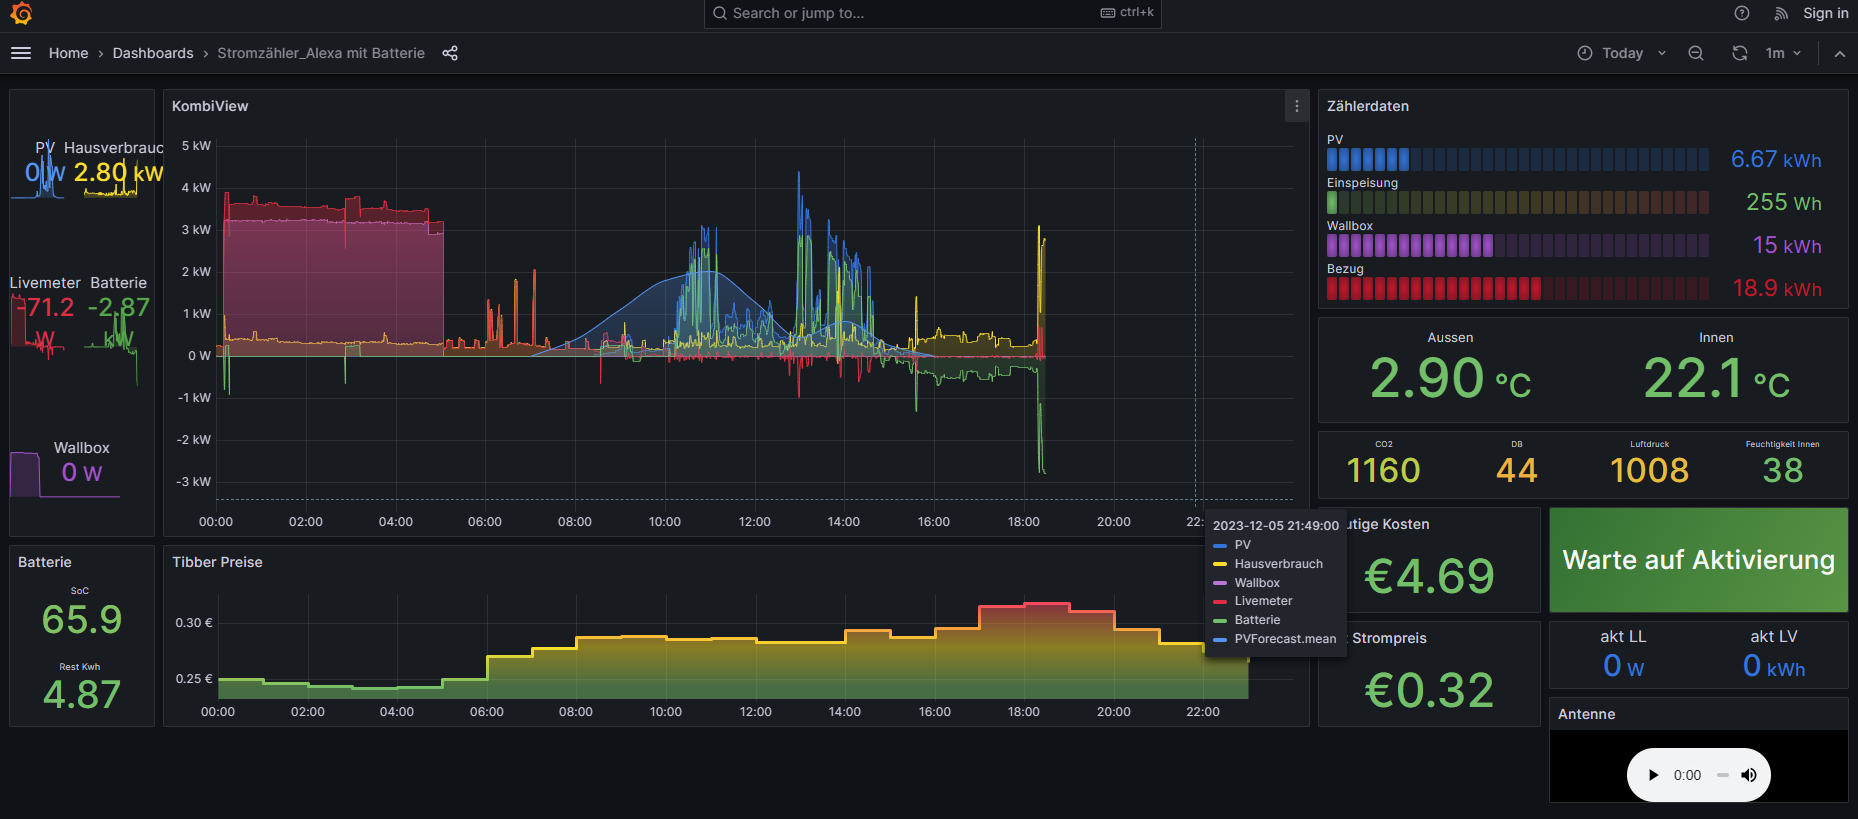Go to Home breadcrumb

68,53
